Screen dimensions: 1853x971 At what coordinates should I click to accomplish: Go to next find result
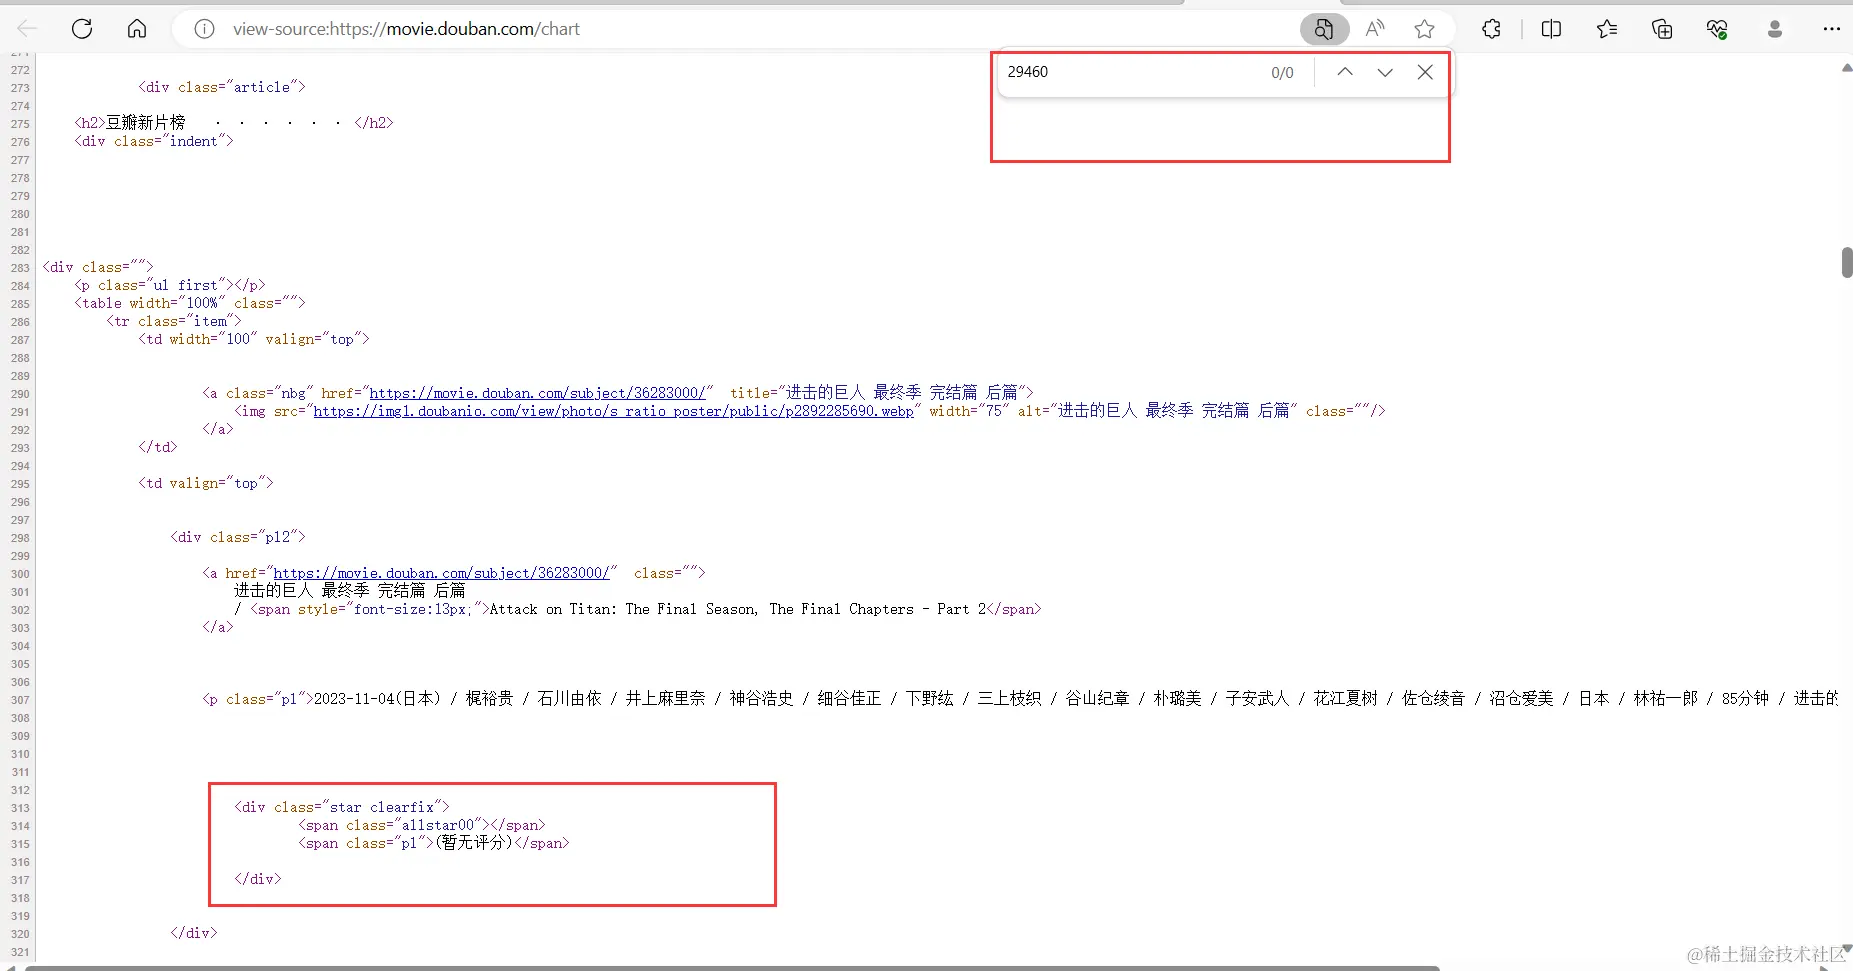[x=1385, y=72]
